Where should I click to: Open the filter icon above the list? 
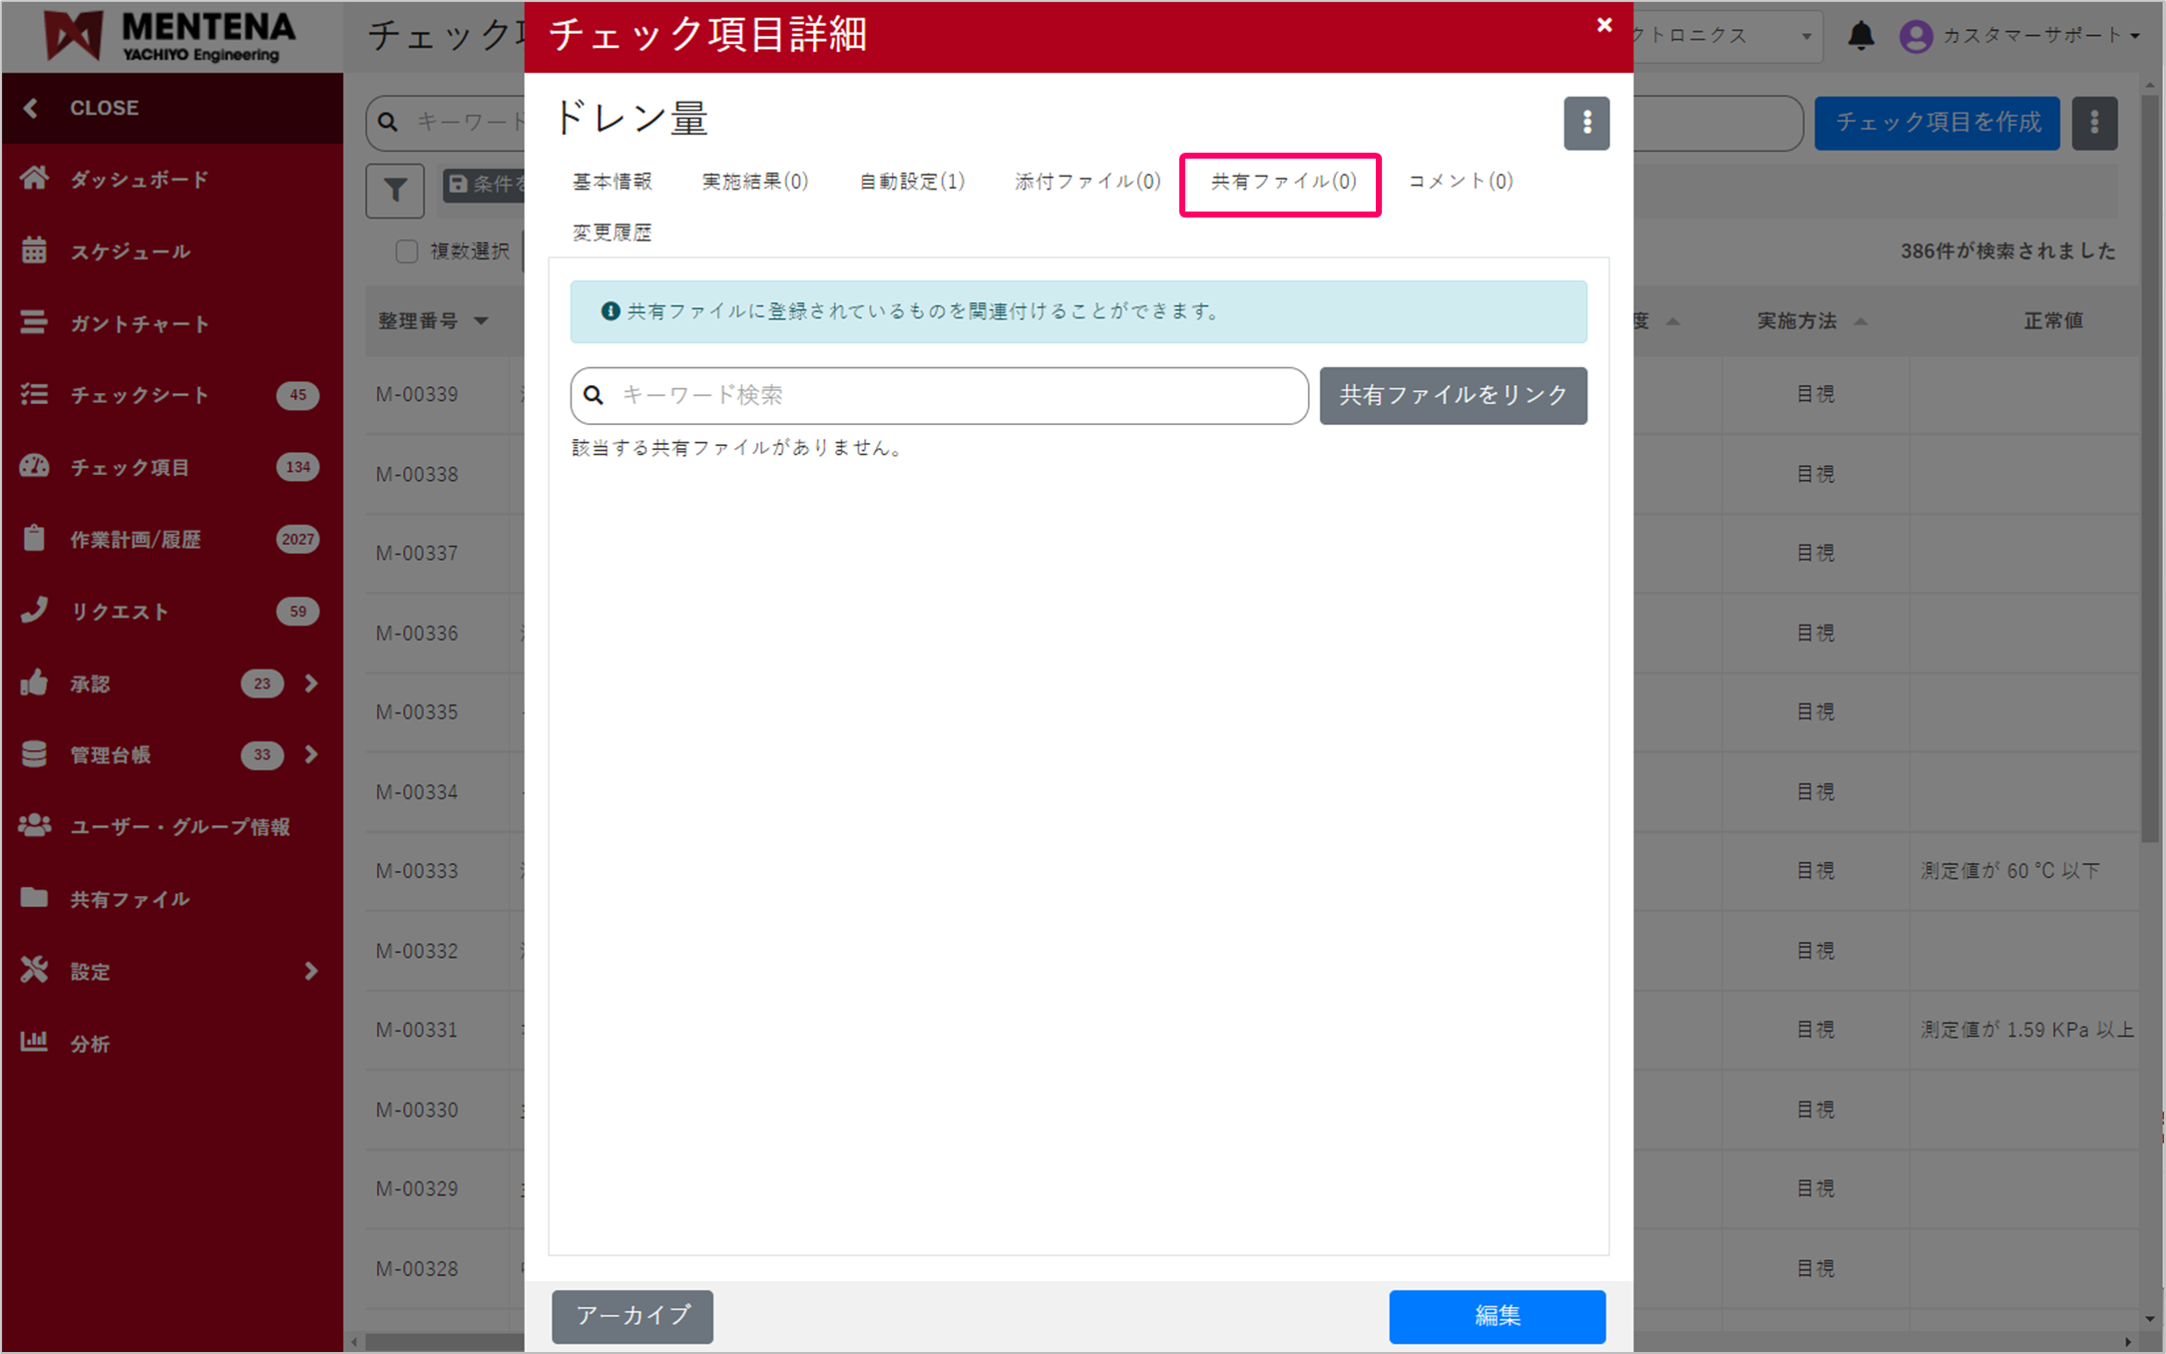[x=395, y=190]
